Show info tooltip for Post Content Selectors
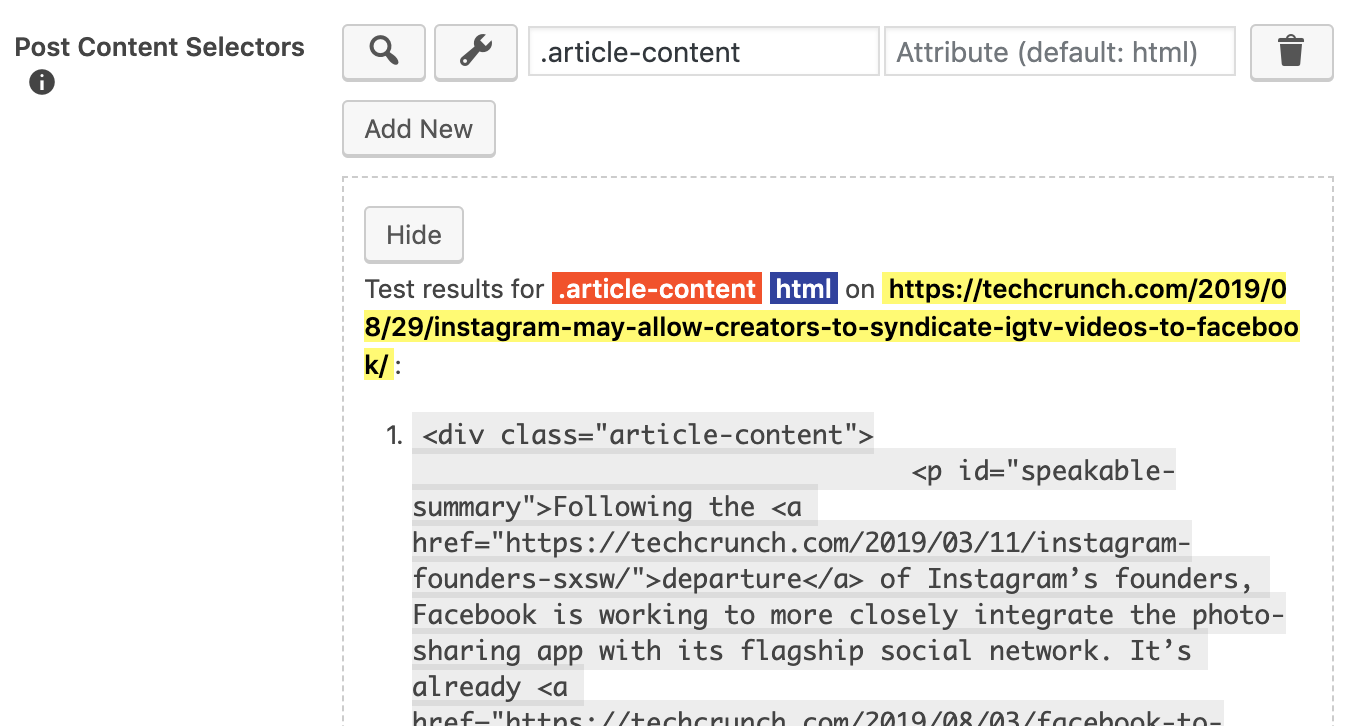 click(x=42, y=82)
